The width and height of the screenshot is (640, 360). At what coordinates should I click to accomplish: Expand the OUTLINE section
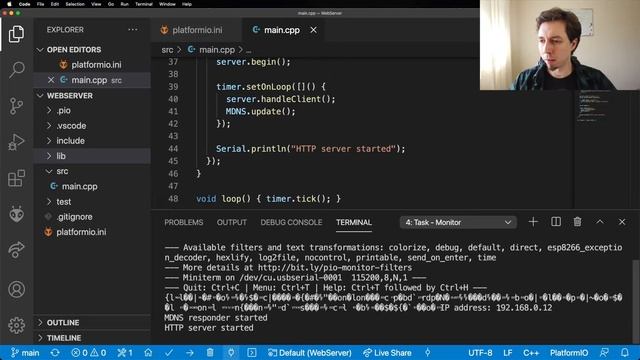click(92, 322)
